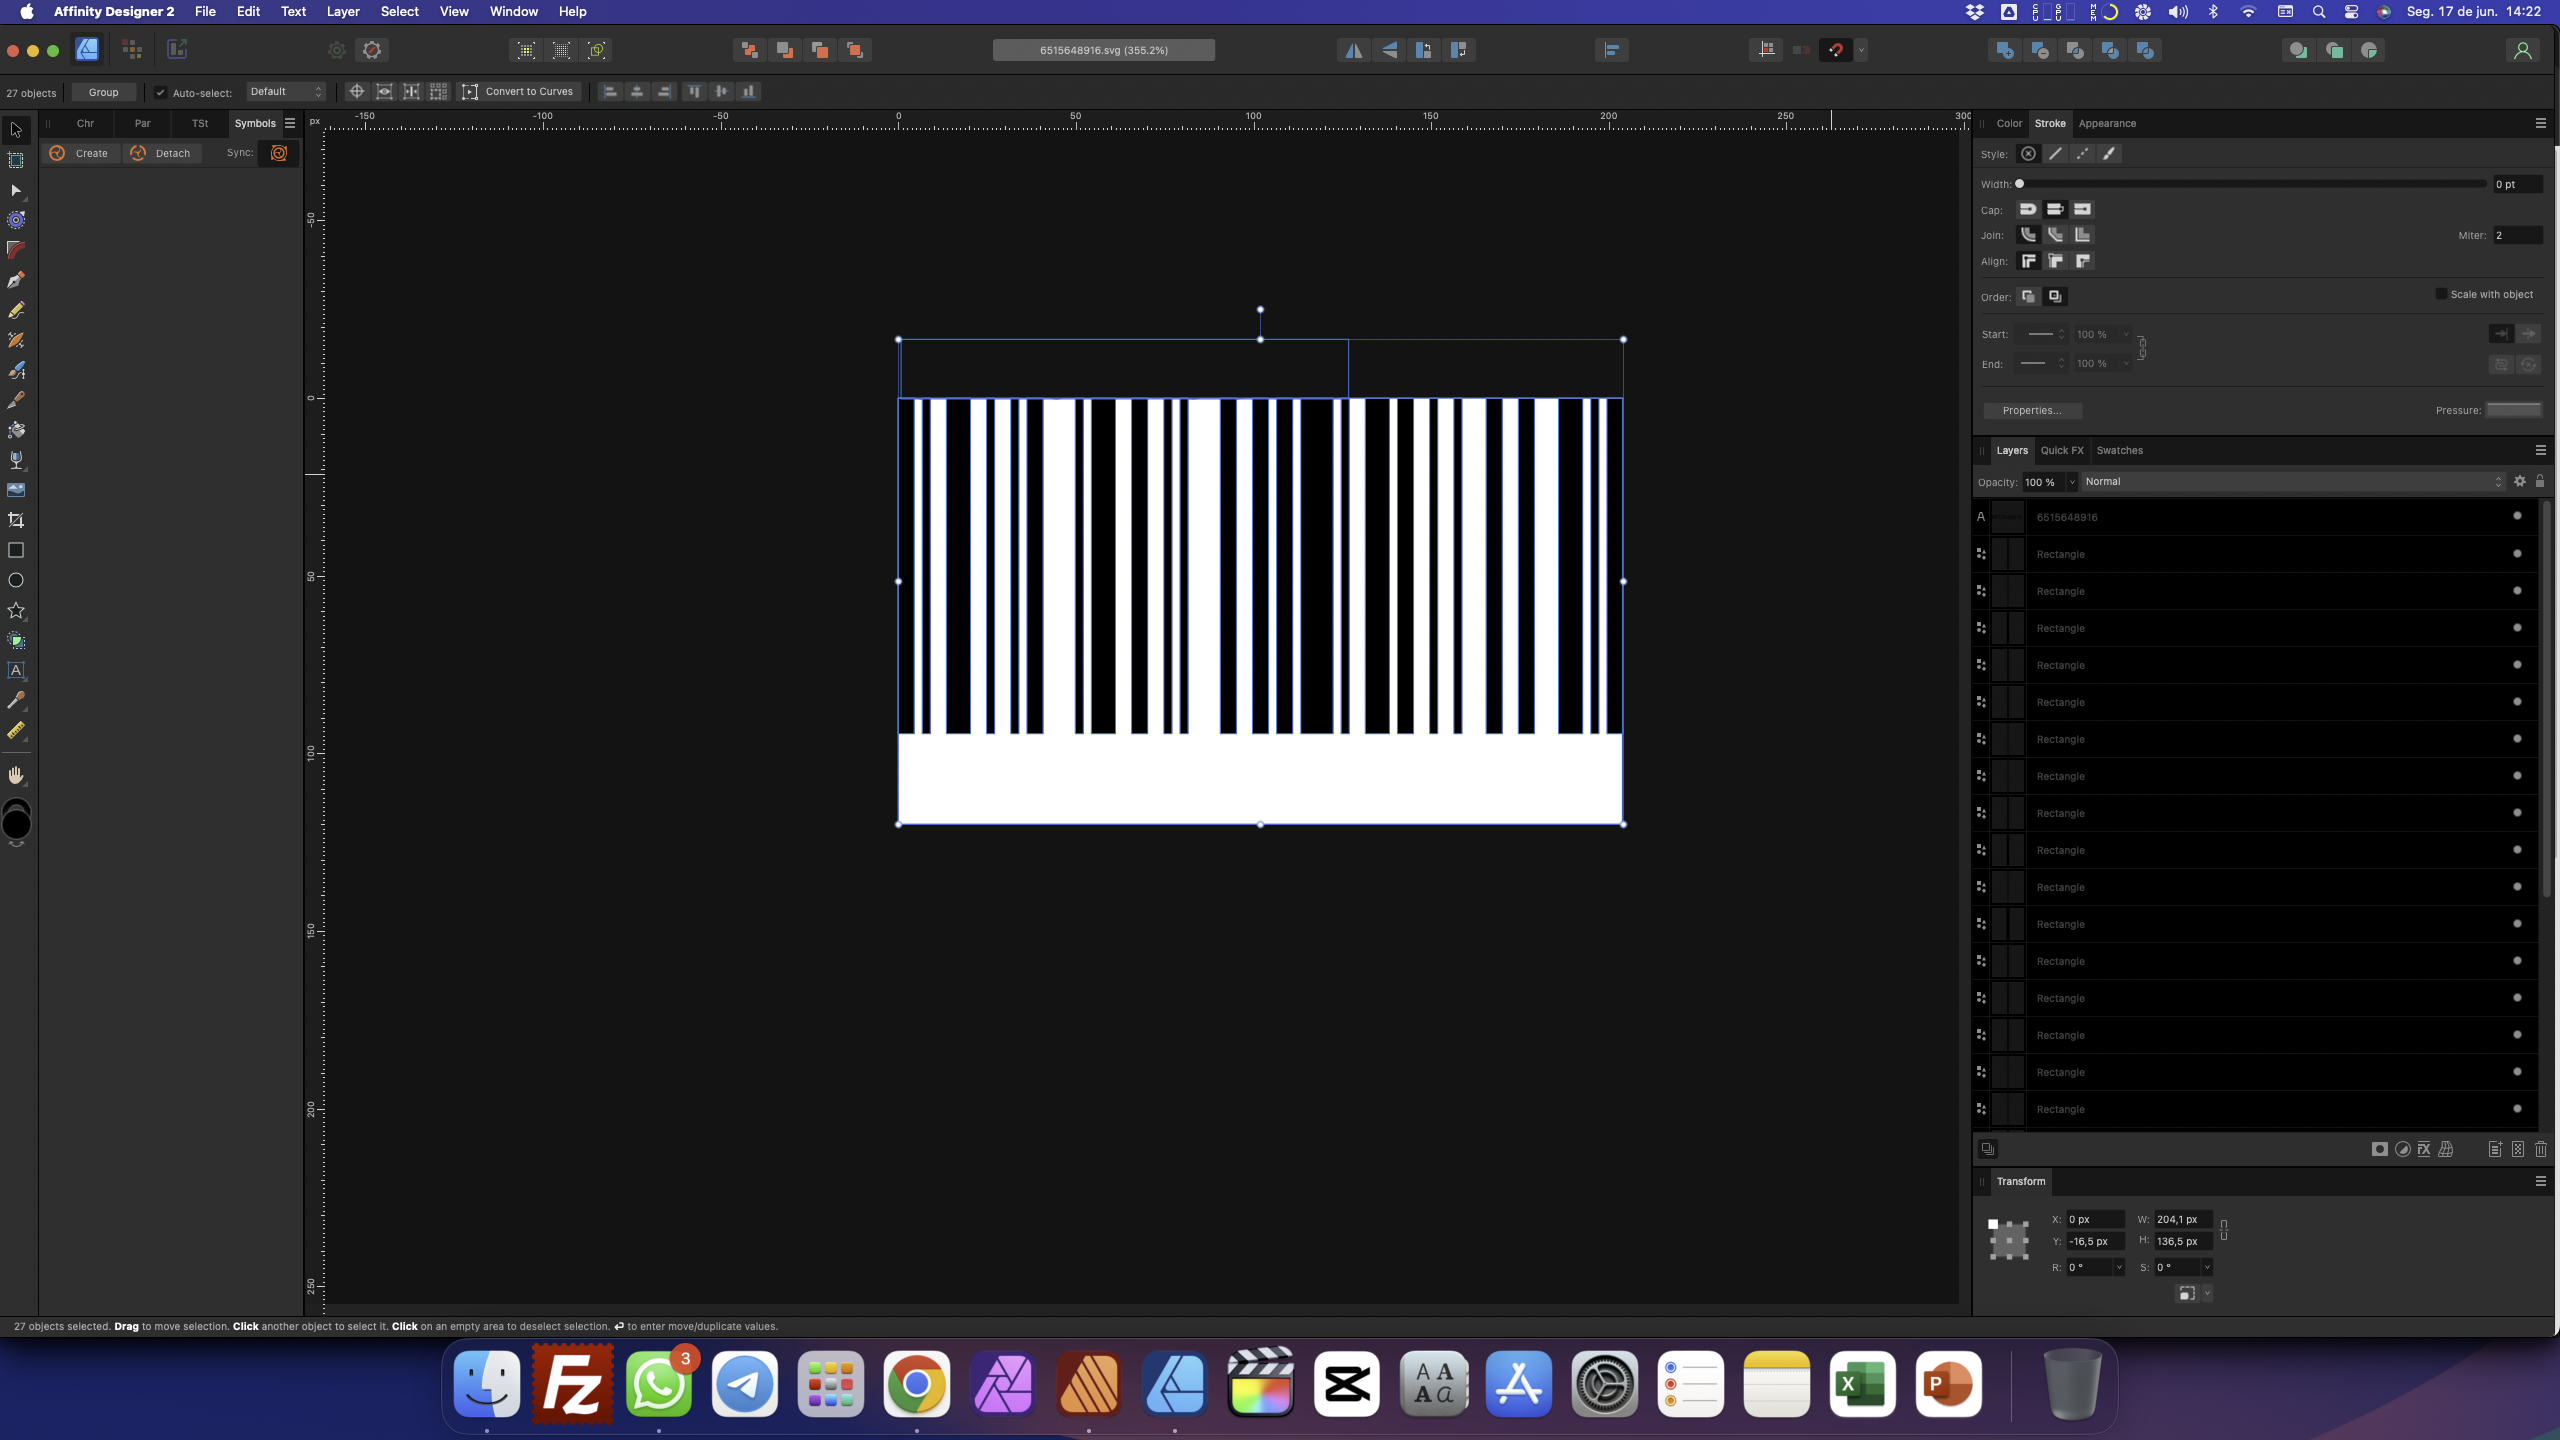Select the no-stroke style option
The image size is (2560, 1440).
click(2028, 154)
